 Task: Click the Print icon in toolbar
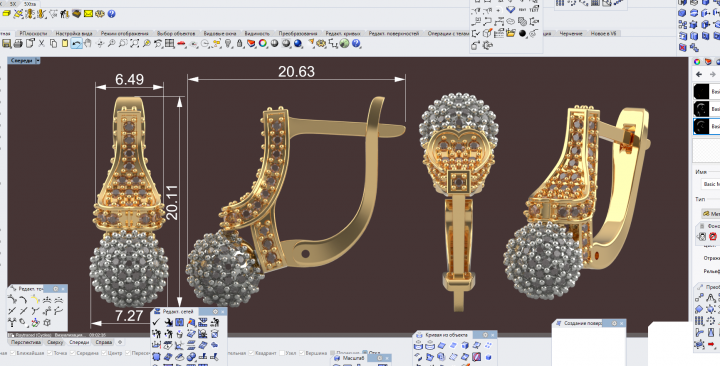coord(18,44)
